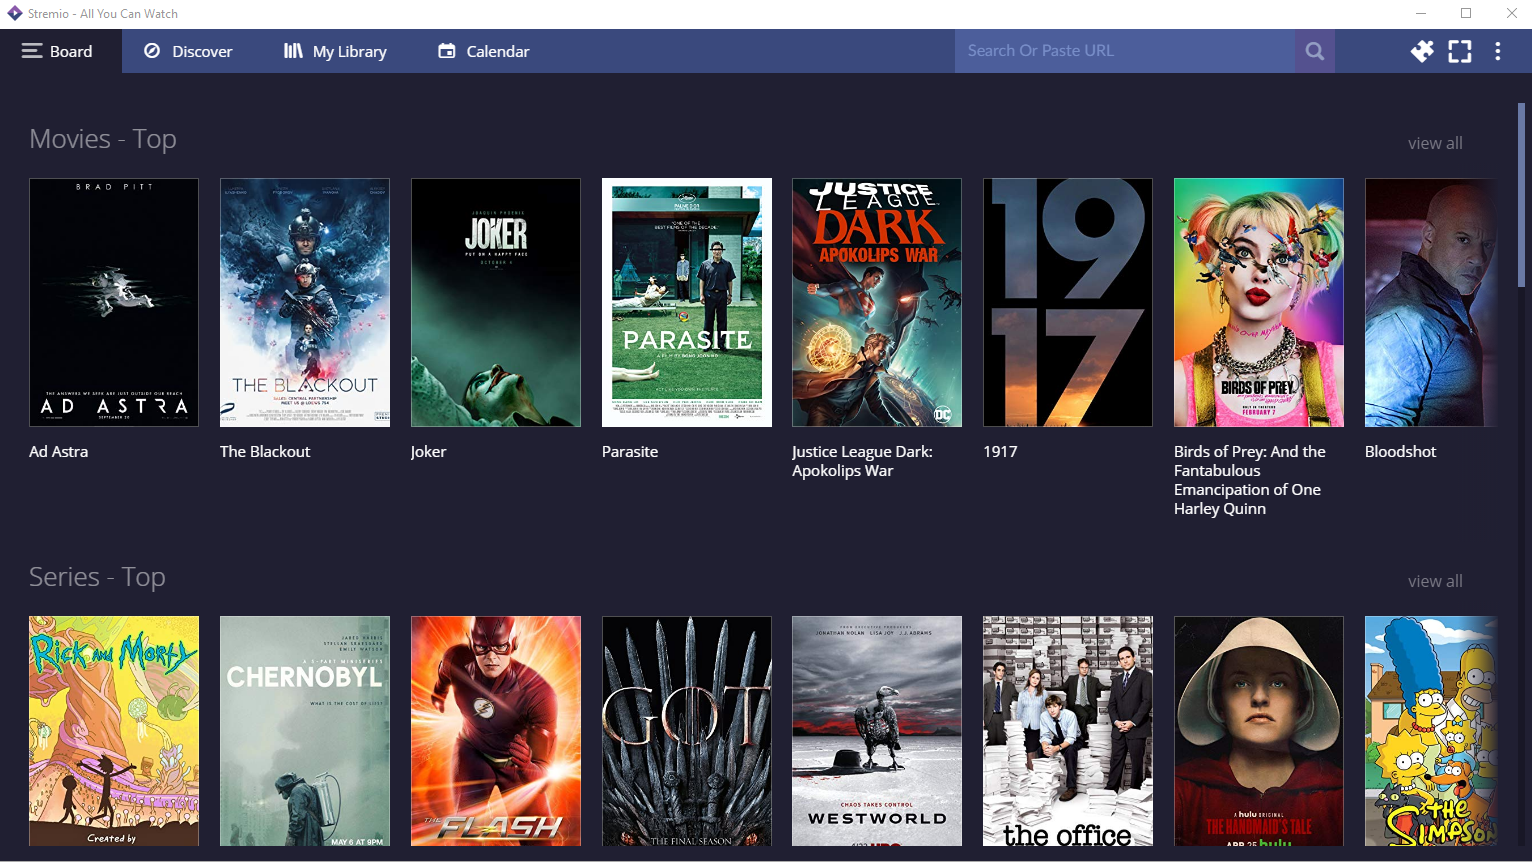The width and height of the screenshot is (1532, 862).
Task: Open My Library tab
Action: click(x=335, y=51)
